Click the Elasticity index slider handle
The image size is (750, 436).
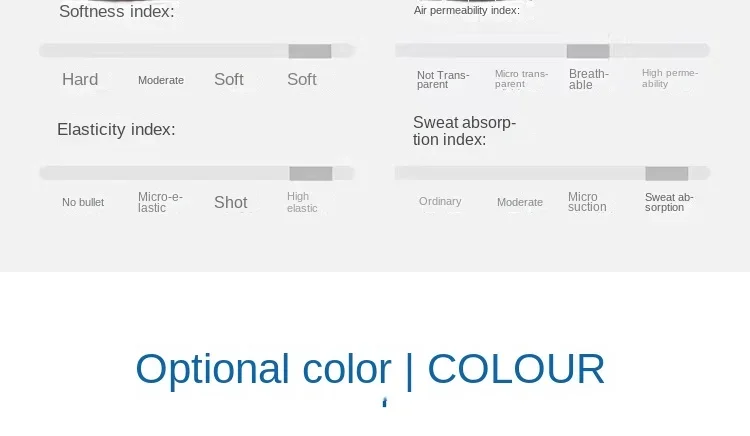(311, 174)
